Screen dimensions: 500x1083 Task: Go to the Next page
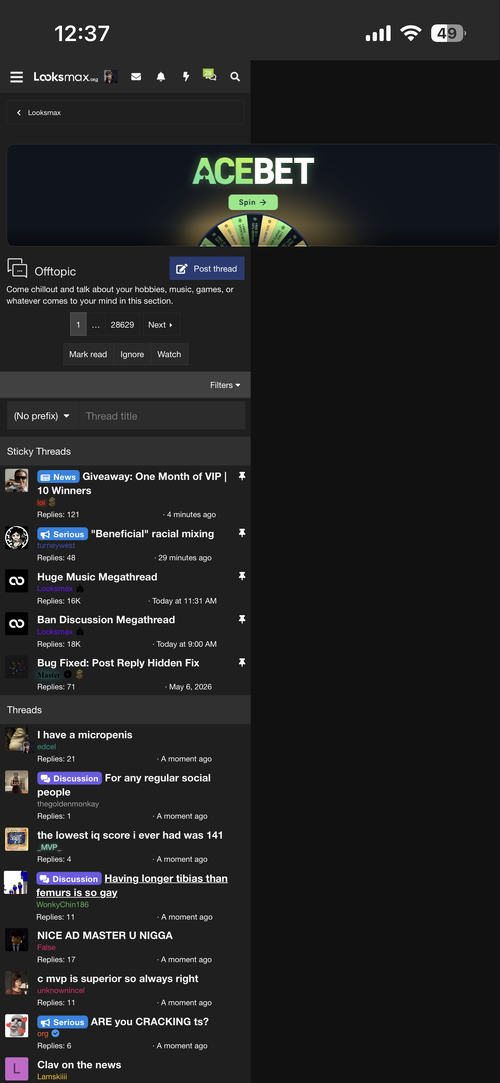(x=161, y=325)
